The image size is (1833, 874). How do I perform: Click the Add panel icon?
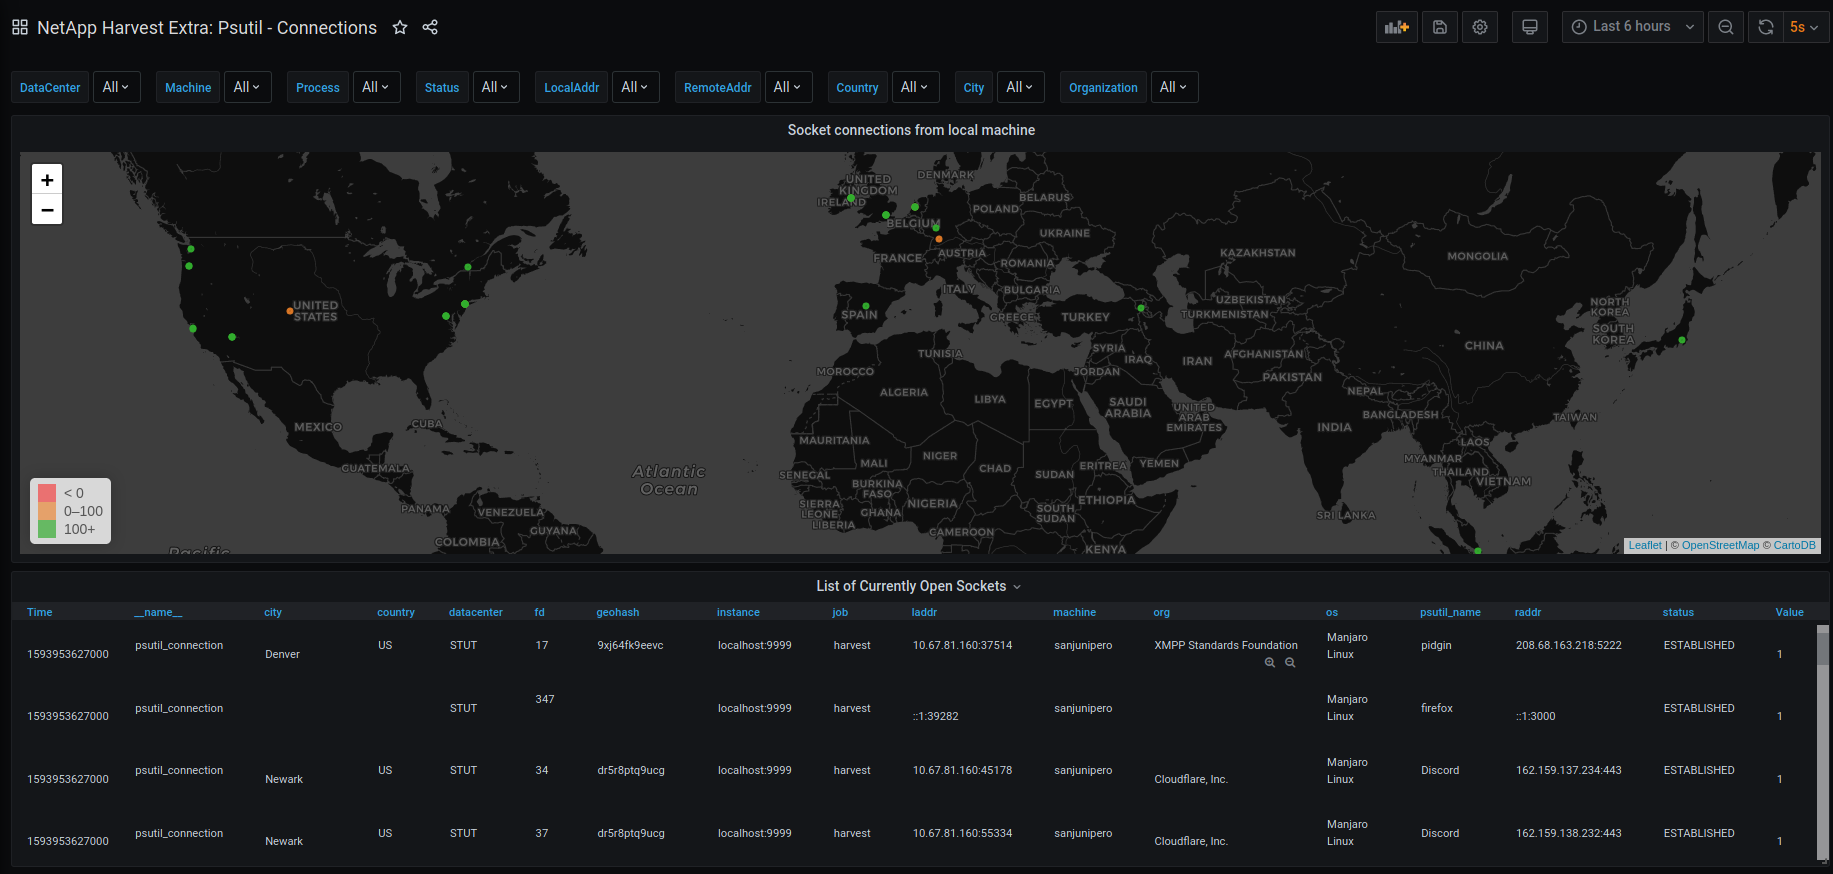1397,27
